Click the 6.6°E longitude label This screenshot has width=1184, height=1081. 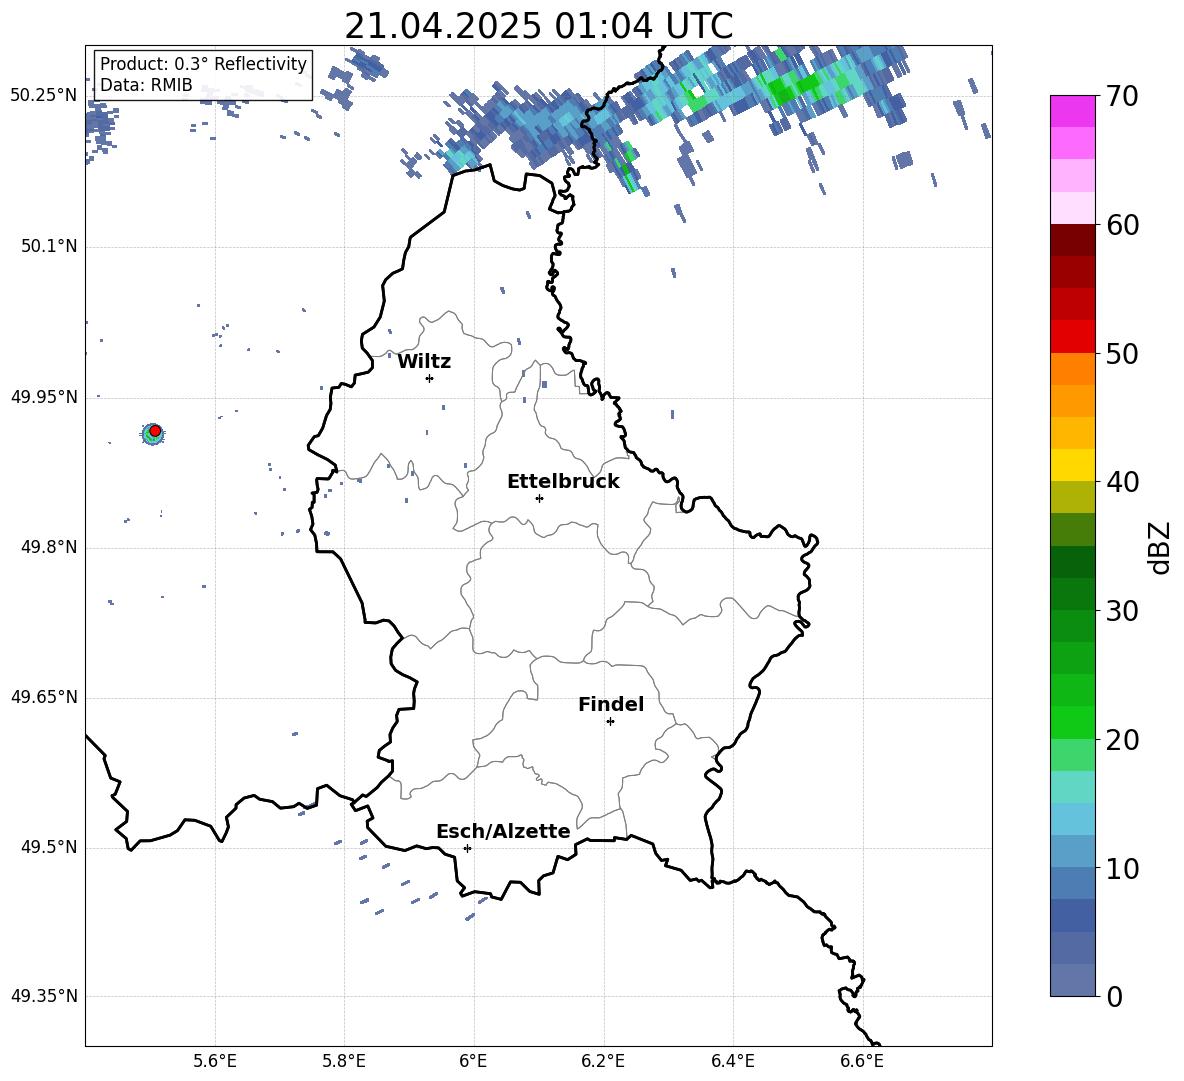pyautogui.click(x=862, y=1061)
